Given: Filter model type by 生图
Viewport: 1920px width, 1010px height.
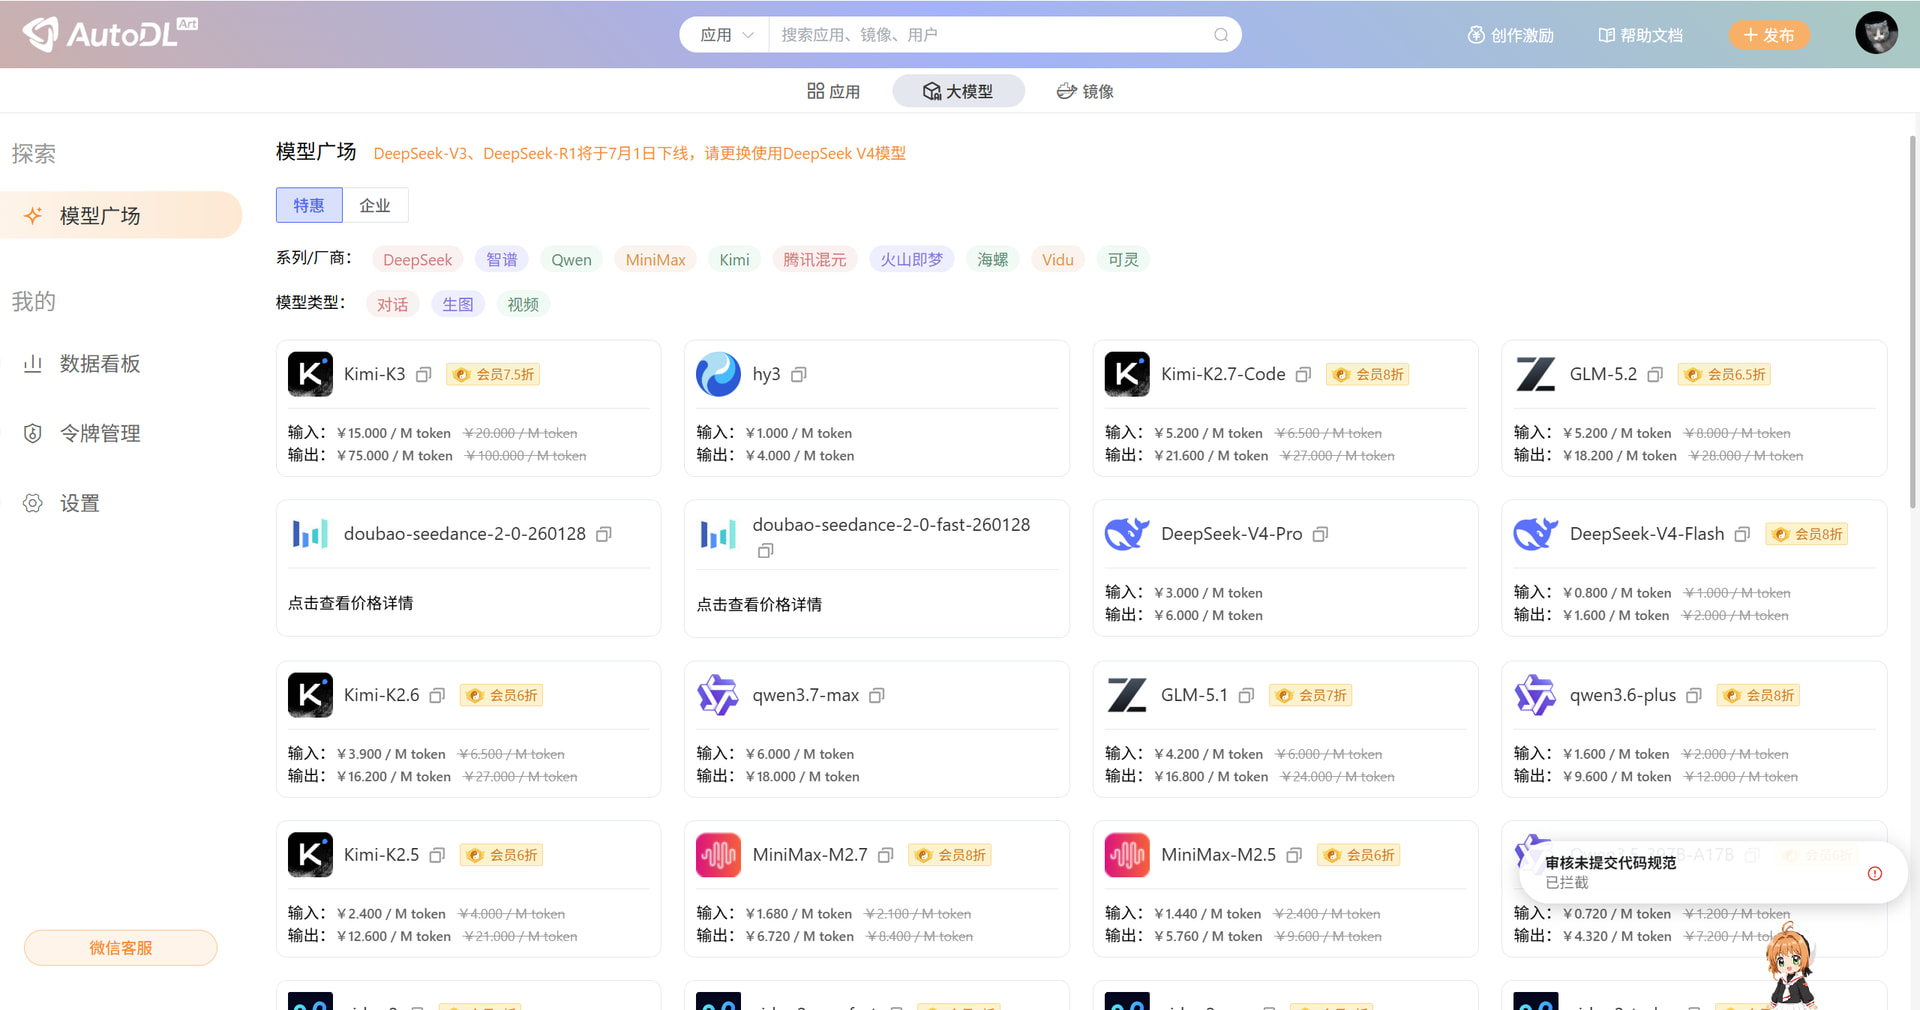Looking at the screenshot, I should [x=458, y=305].
